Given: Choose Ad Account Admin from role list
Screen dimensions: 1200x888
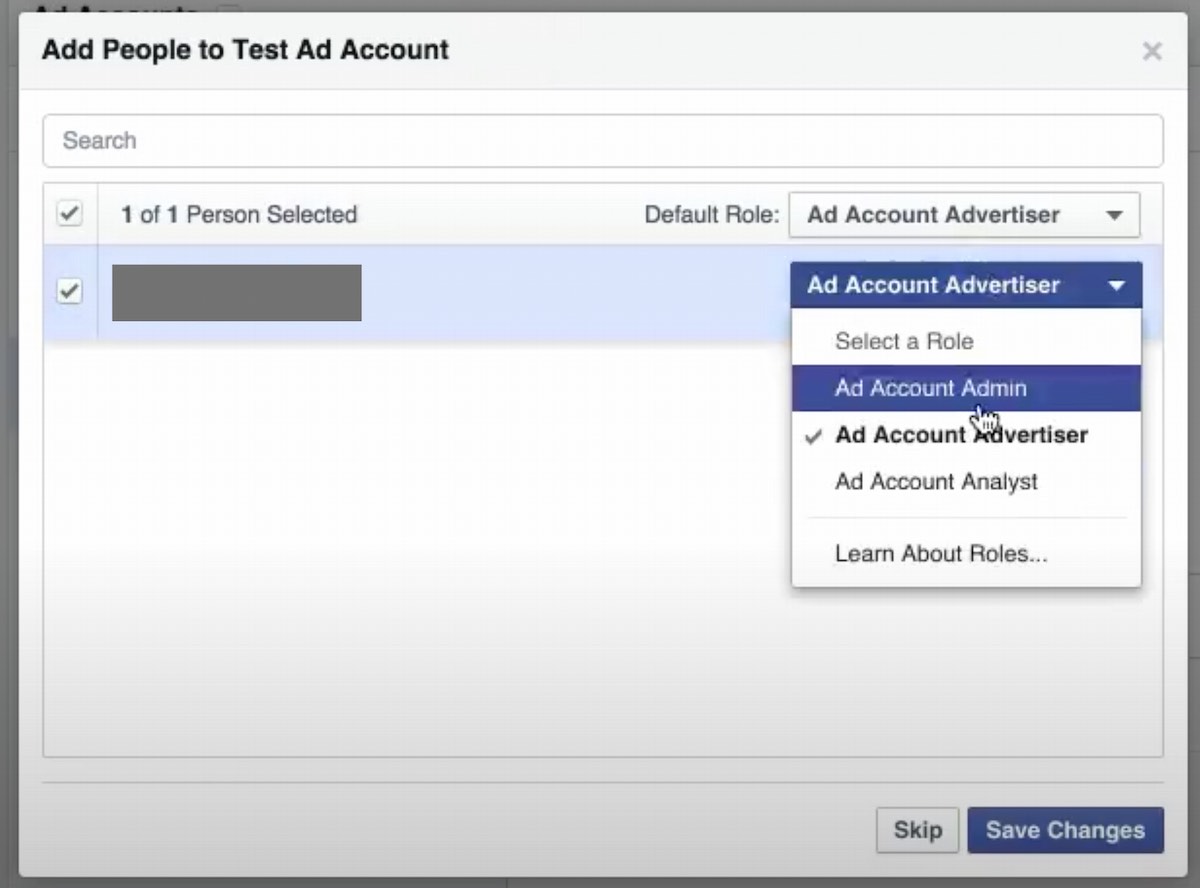Looking at the screenshot, I should click(930, 388).
